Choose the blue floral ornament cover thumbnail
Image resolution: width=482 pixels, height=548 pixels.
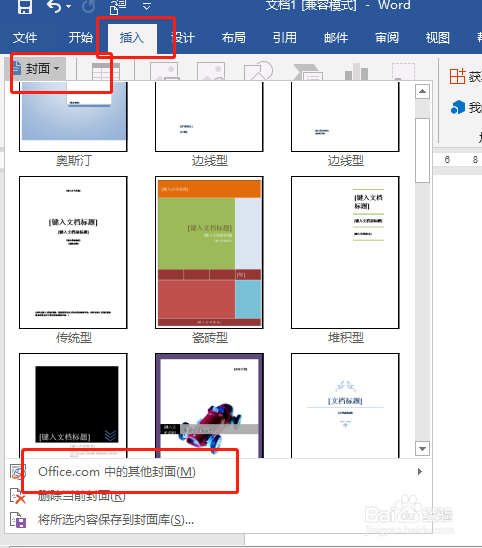(x=345, y=405)
